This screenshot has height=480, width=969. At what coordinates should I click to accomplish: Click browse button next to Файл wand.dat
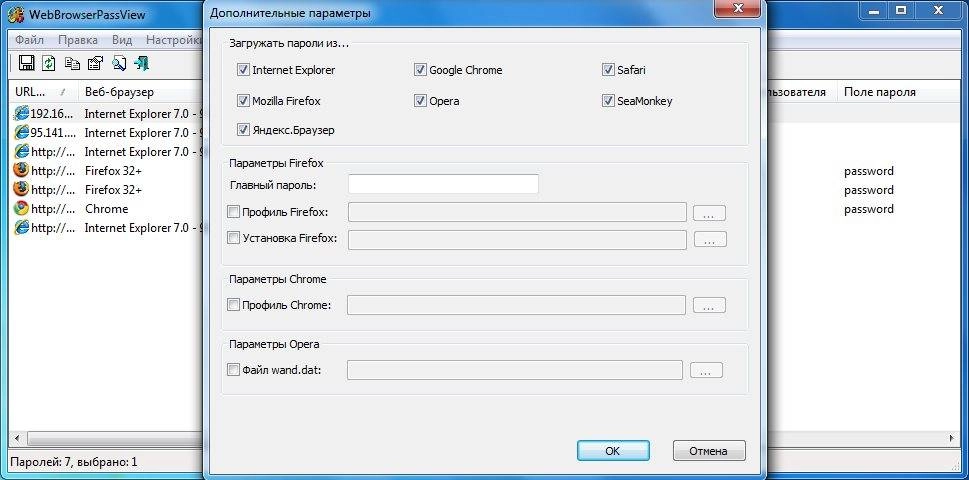(x=706, y=371)
